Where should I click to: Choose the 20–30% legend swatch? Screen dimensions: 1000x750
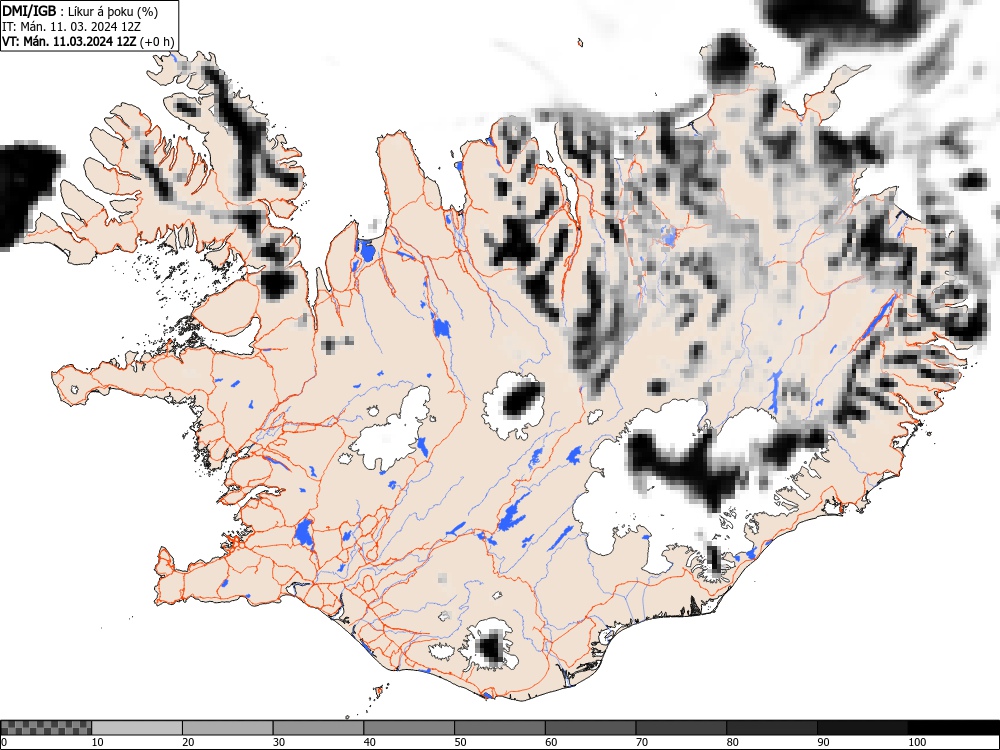pos(228,728)
